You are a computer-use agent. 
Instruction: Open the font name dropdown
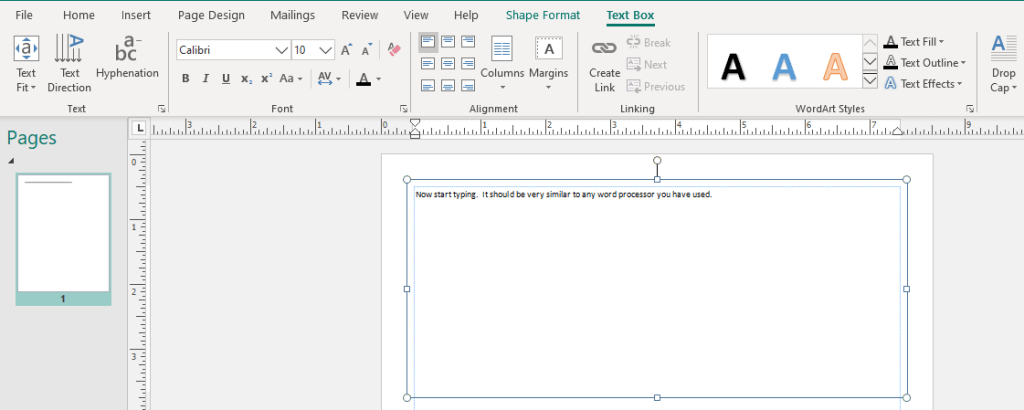[281, 50]
